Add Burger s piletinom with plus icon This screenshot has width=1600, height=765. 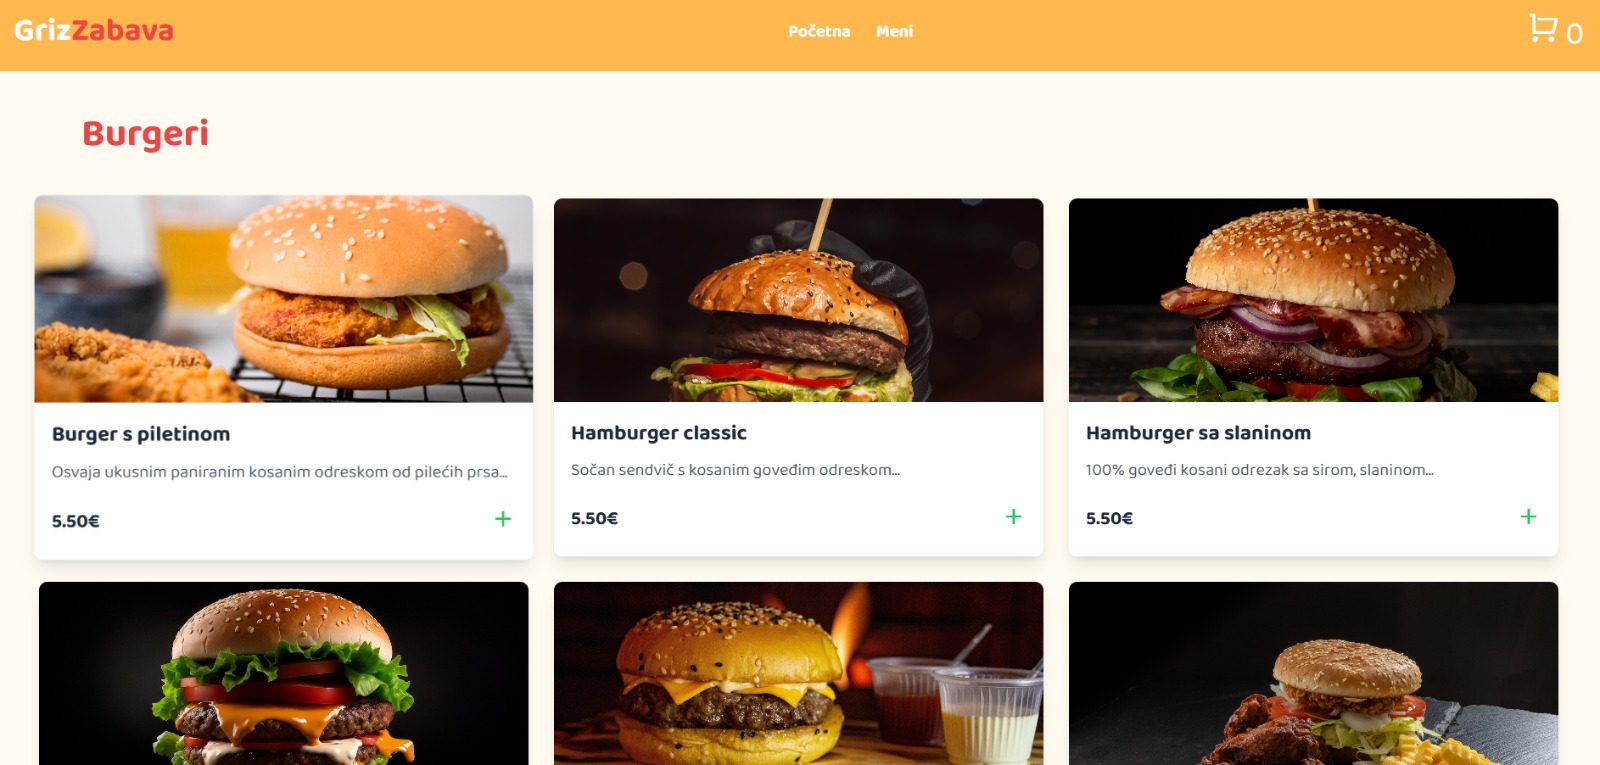tap(503, 519)
